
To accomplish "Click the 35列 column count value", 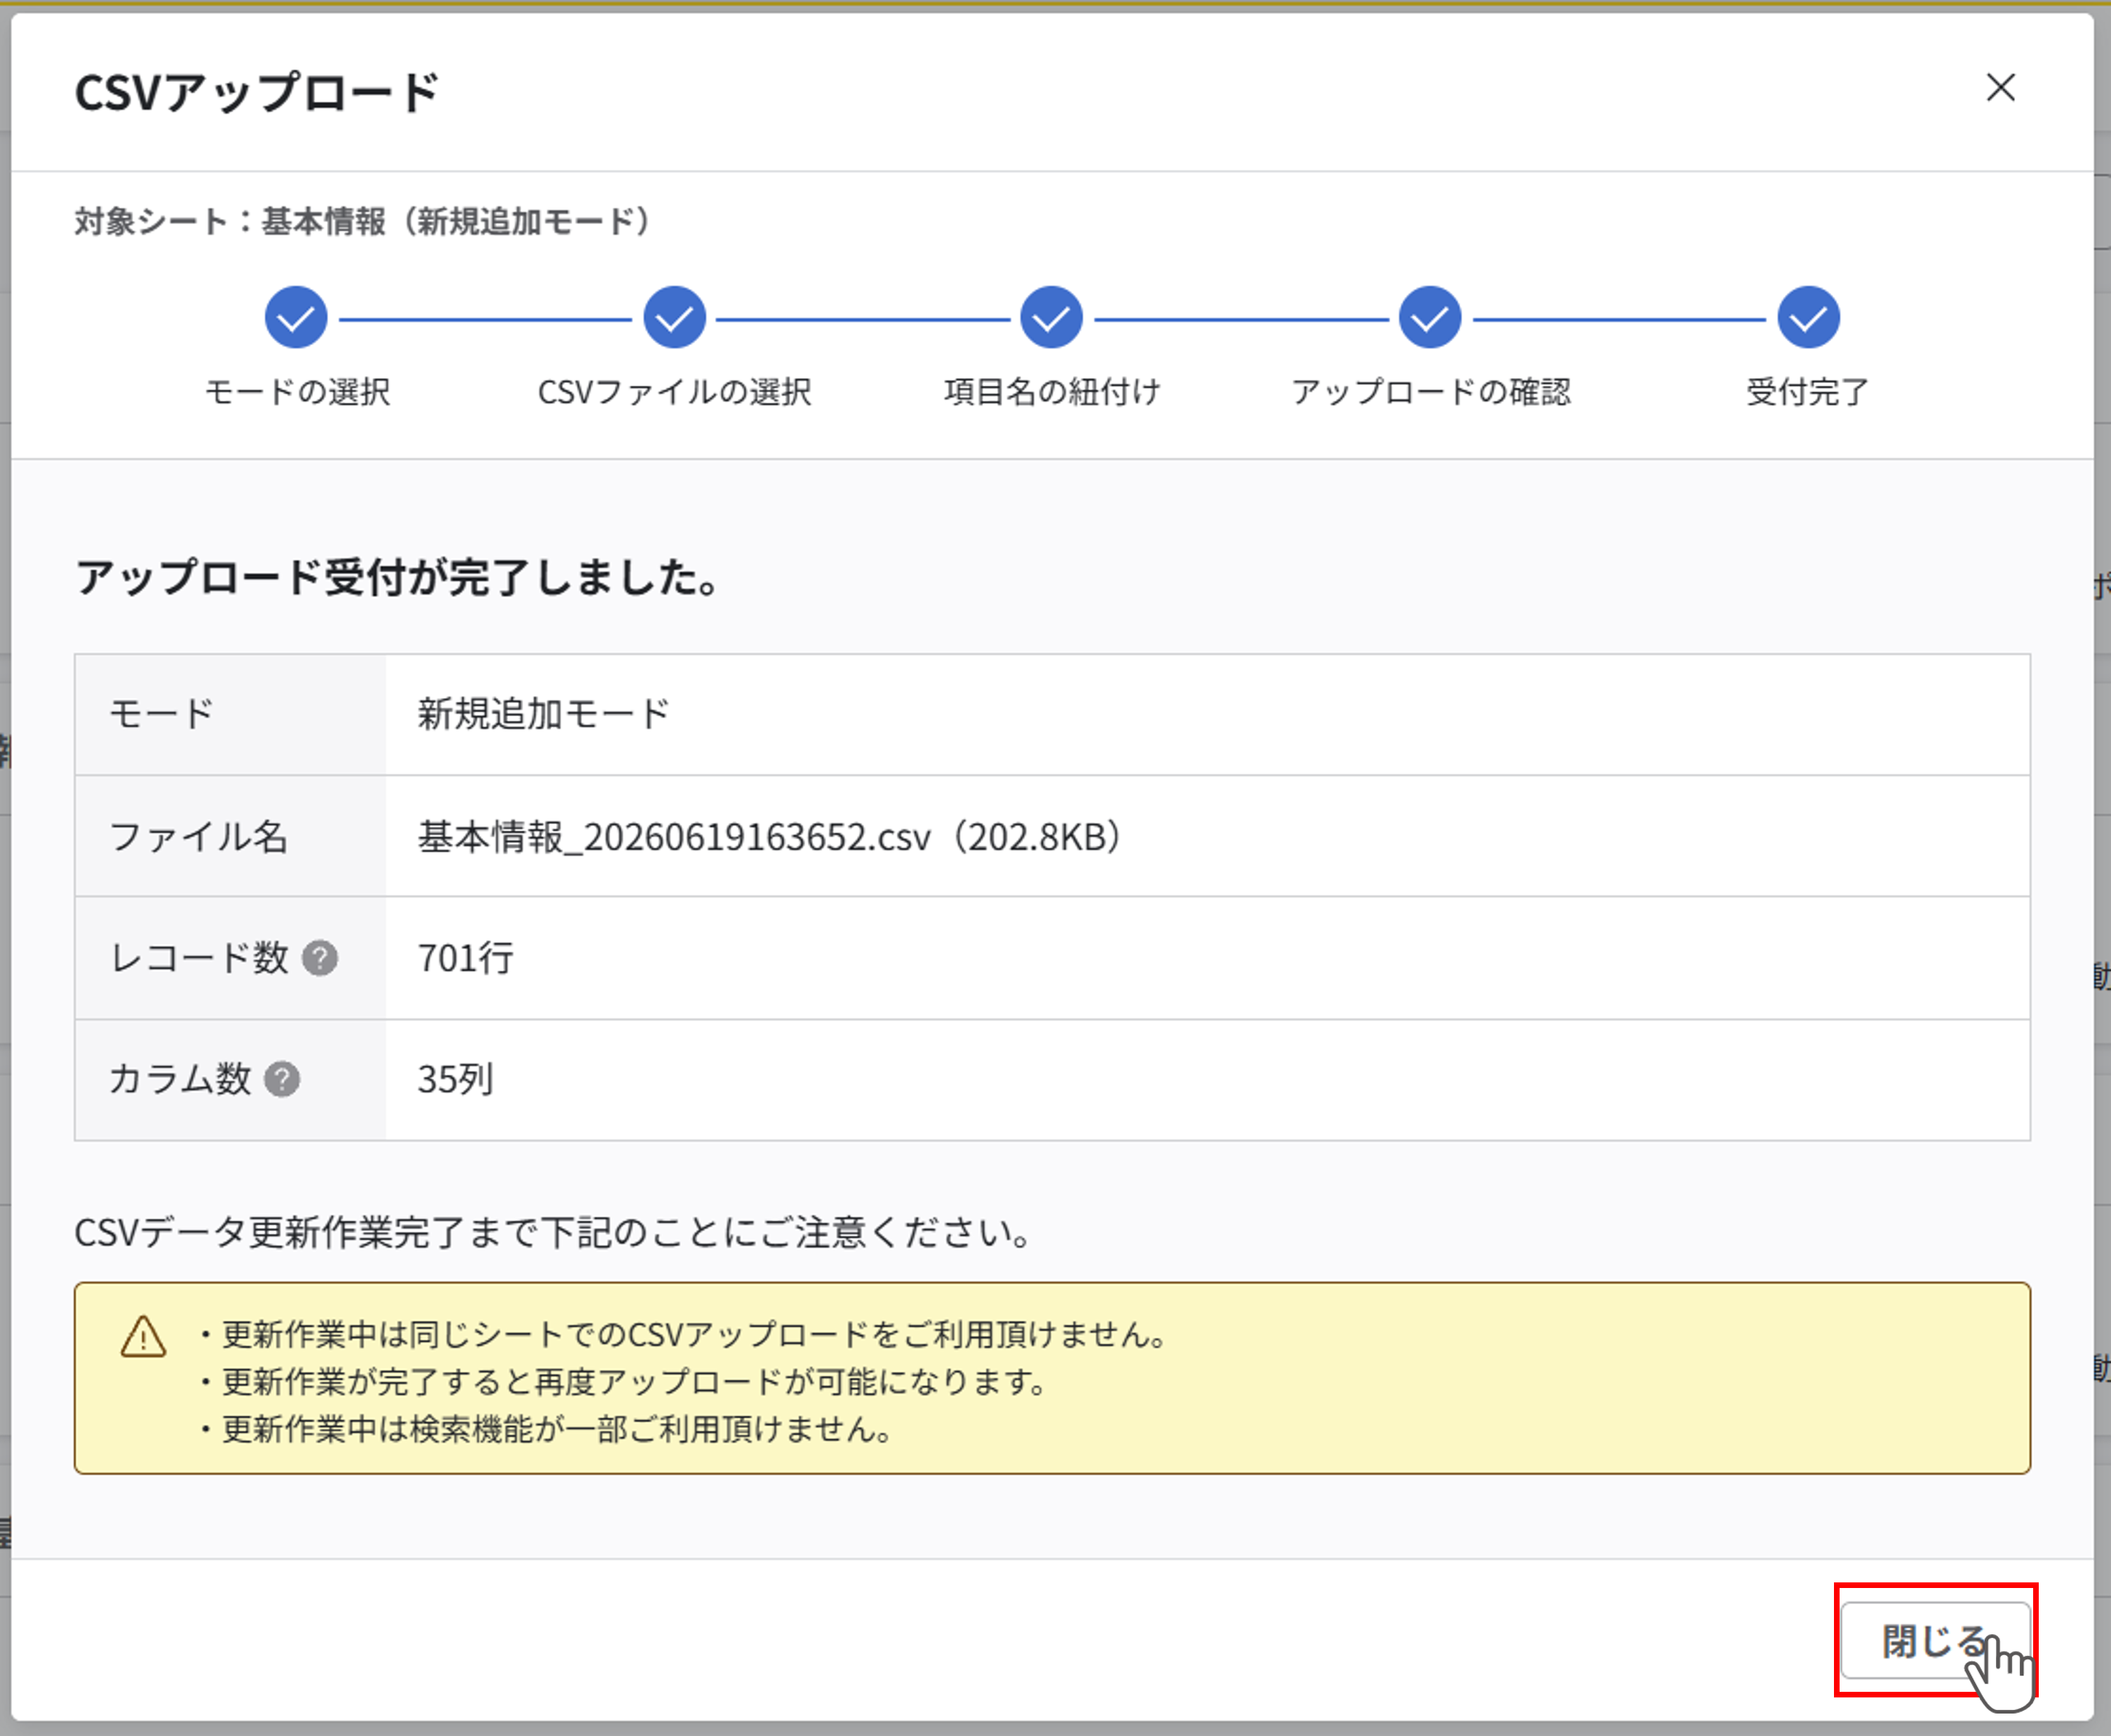I will click(456, 1079).
